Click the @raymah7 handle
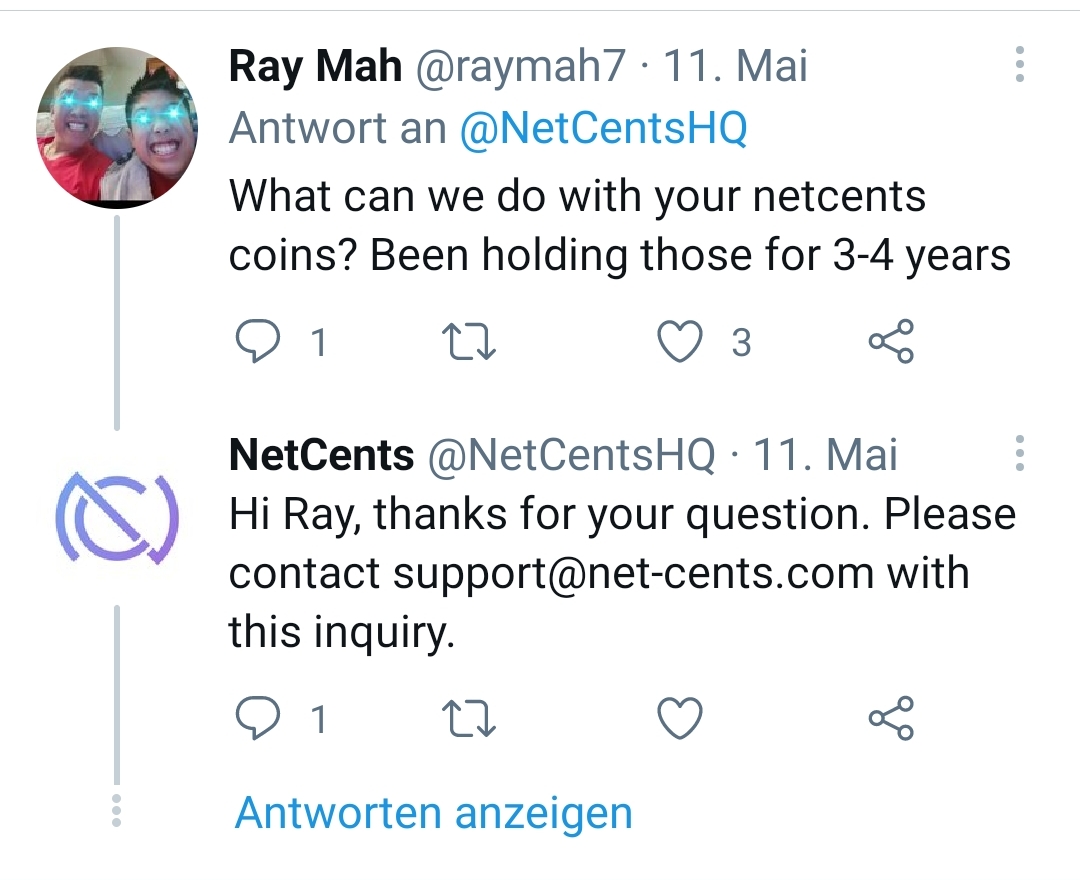 pyautogui.click(x=518, y=67)
